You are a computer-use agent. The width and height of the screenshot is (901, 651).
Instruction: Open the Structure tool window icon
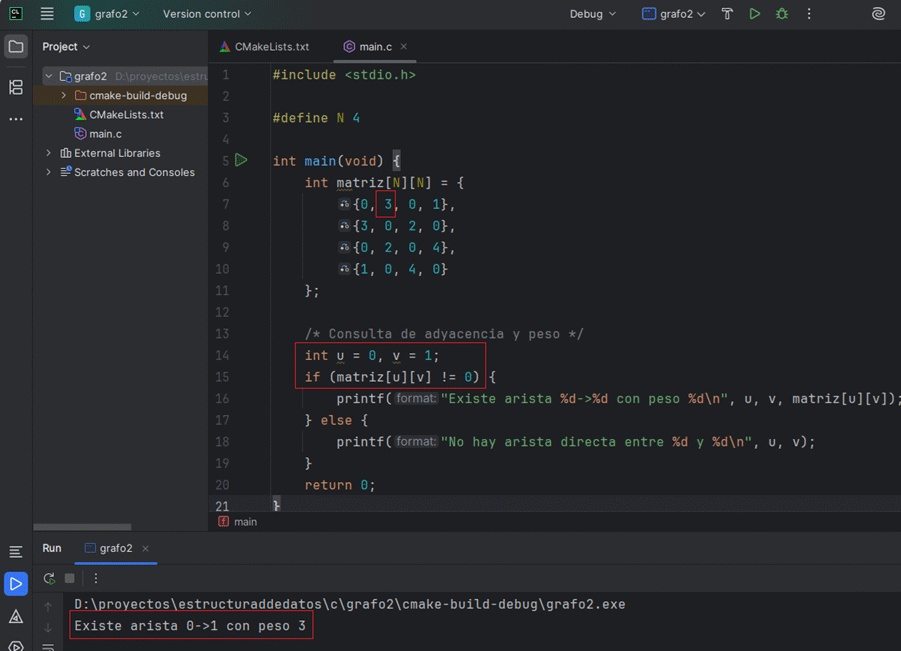pyautogui.click(x=16, y=88)
